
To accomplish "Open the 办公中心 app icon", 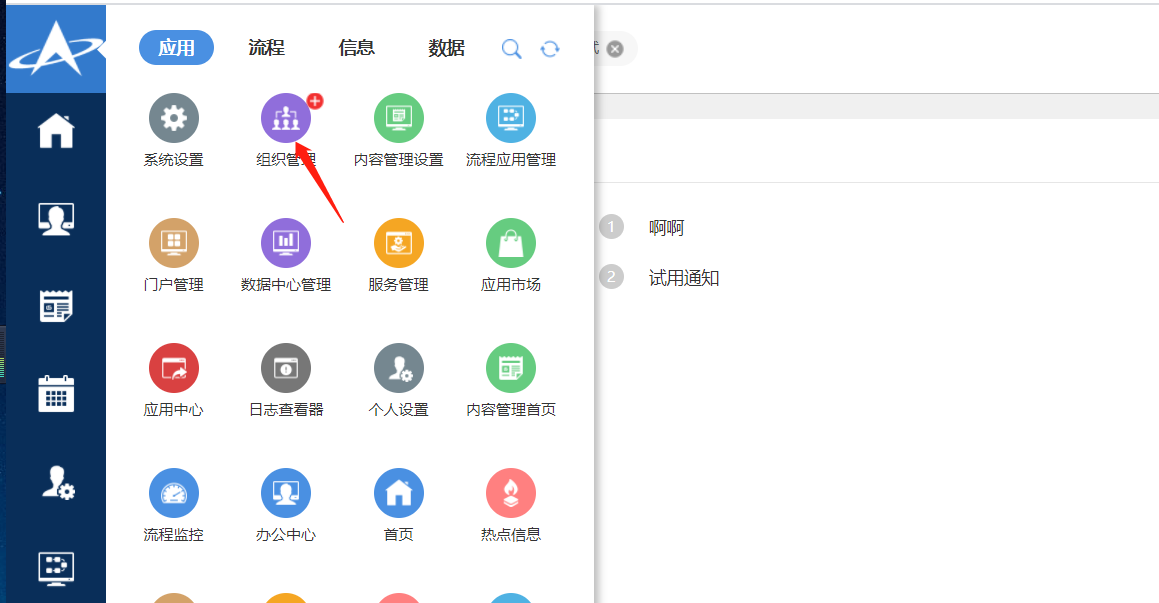I will click(286, 493).
